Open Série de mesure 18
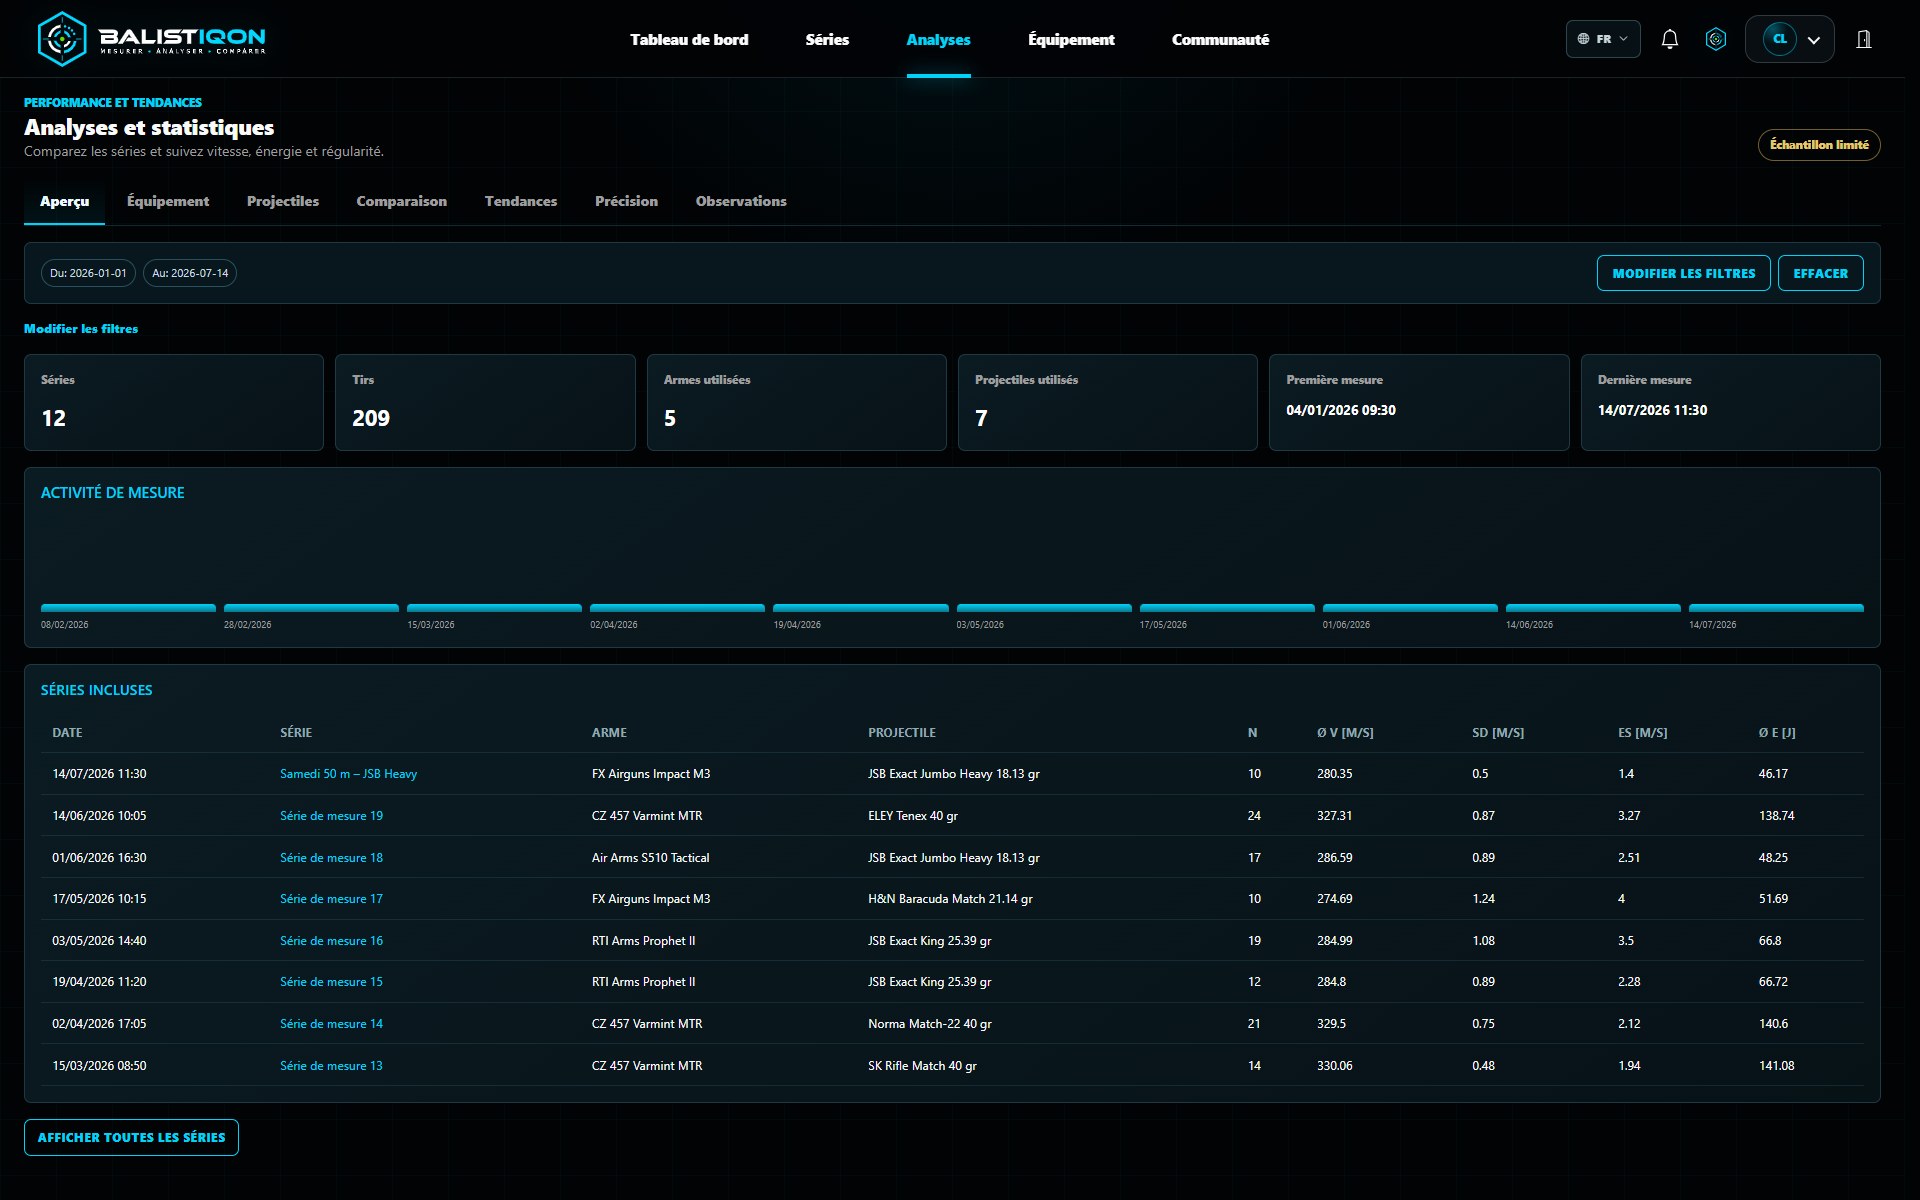Screen dimensions: 1920x1200 coord(331,858)
